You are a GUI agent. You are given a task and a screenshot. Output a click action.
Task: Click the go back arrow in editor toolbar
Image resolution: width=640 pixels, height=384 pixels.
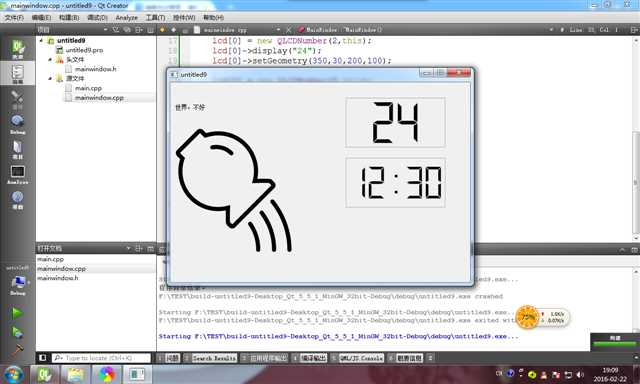[162, 29]
